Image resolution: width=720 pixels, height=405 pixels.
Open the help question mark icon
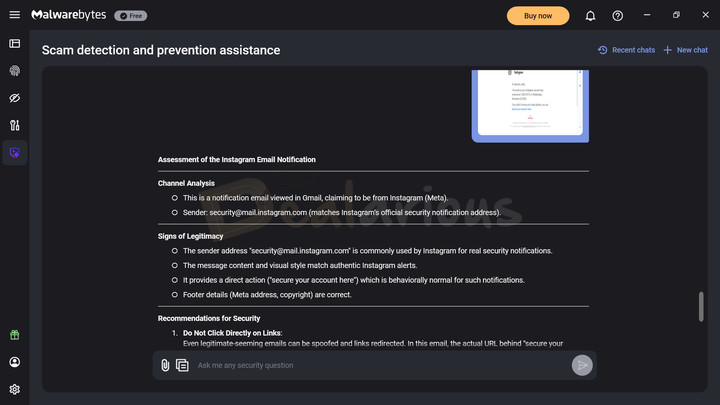[618, 16]
